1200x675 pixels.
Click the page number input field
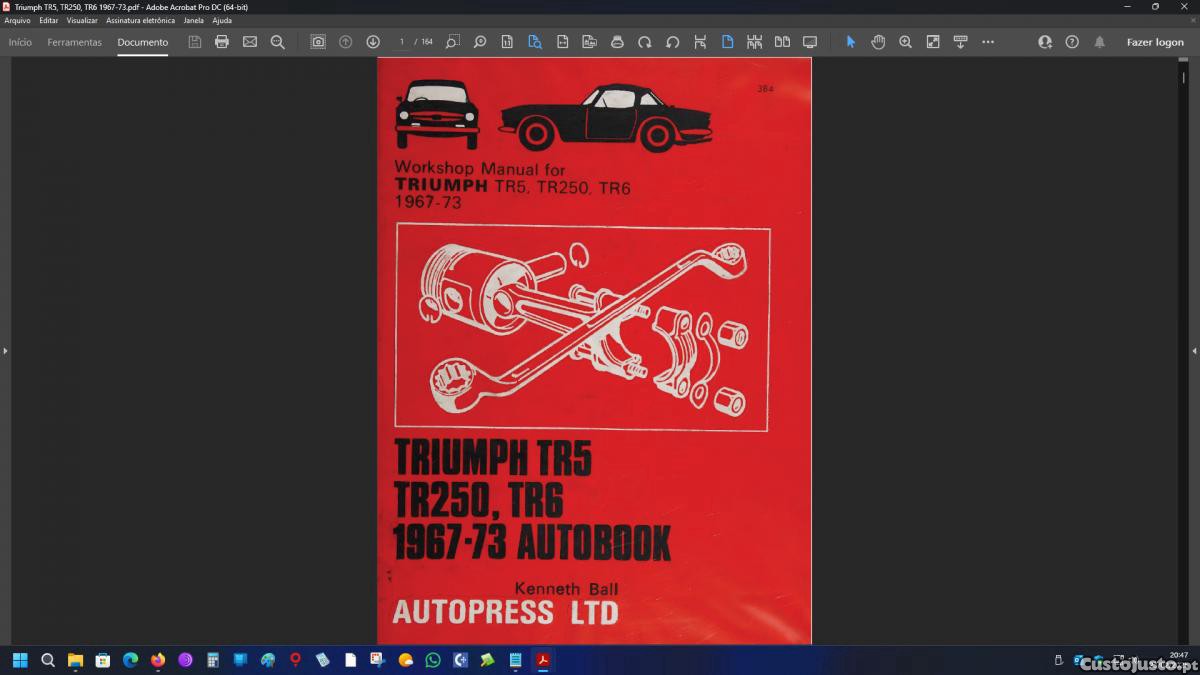pyautogui.click(x=401, y=42)
